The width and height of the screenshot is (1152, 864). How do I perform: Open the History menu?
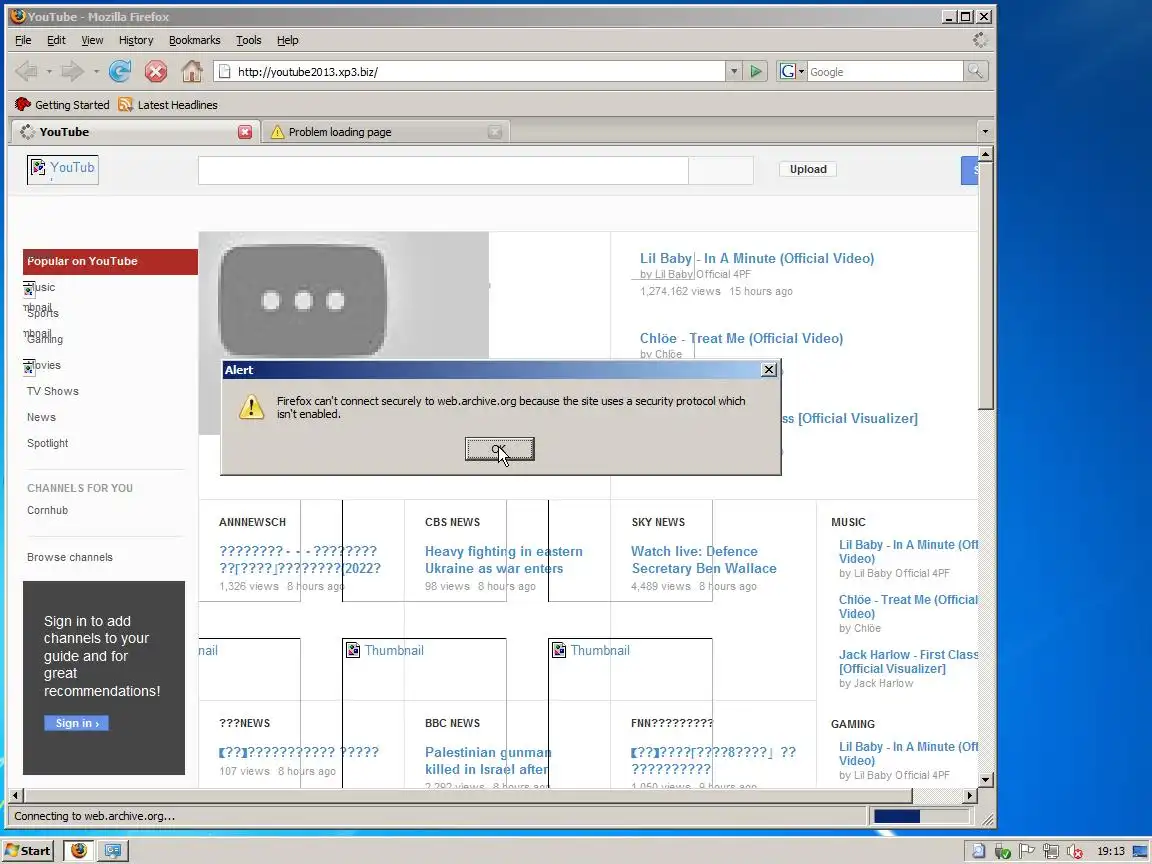(x=136, y=40)
